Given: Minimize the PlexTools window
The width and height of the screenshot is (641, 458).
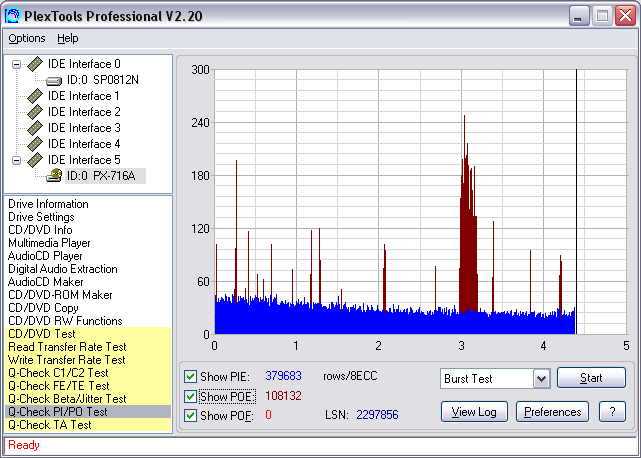Looking at the screenshot, I should click(x=579, y=16).
